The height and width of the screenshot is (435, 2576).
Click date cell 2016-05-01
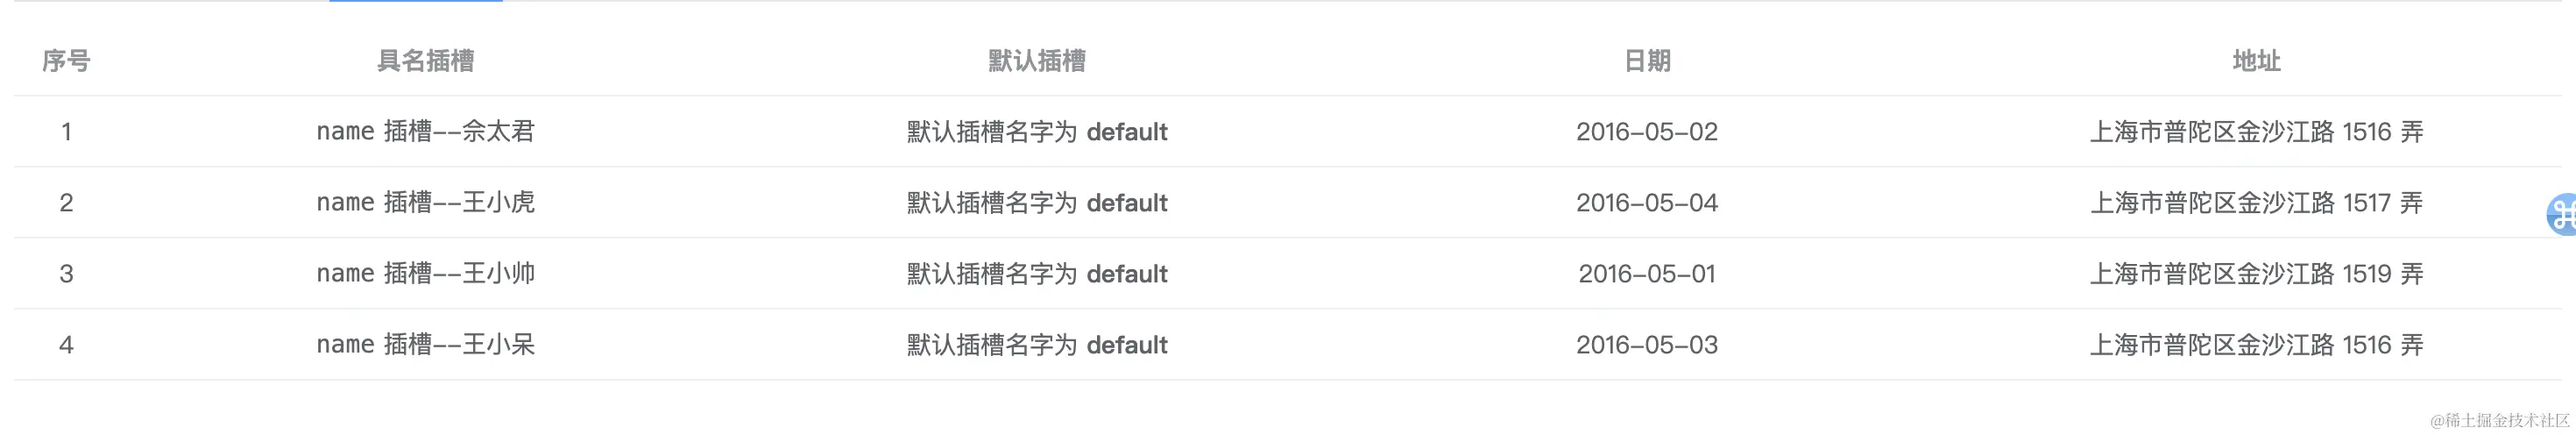[x=1647, y=274]
